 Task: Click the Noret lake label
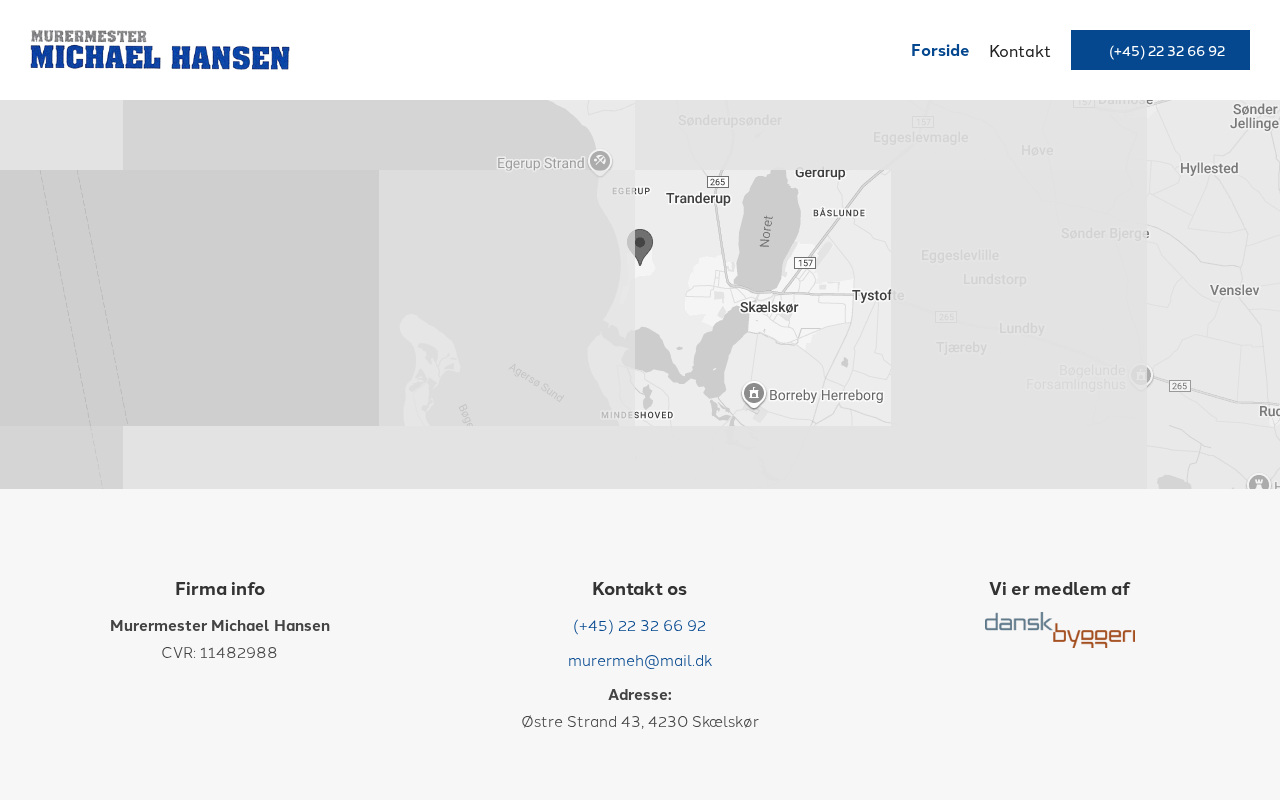(766, 231)
